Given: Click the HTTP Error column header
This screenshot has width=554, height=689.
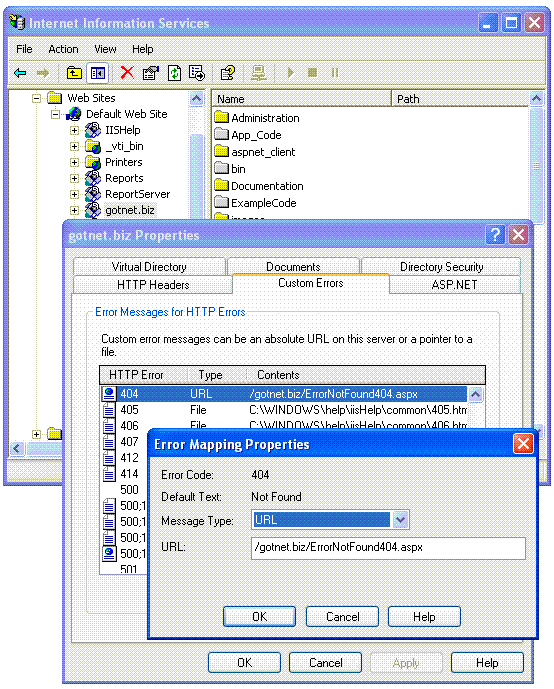Looking at the screenshot, I should [144, 375].
